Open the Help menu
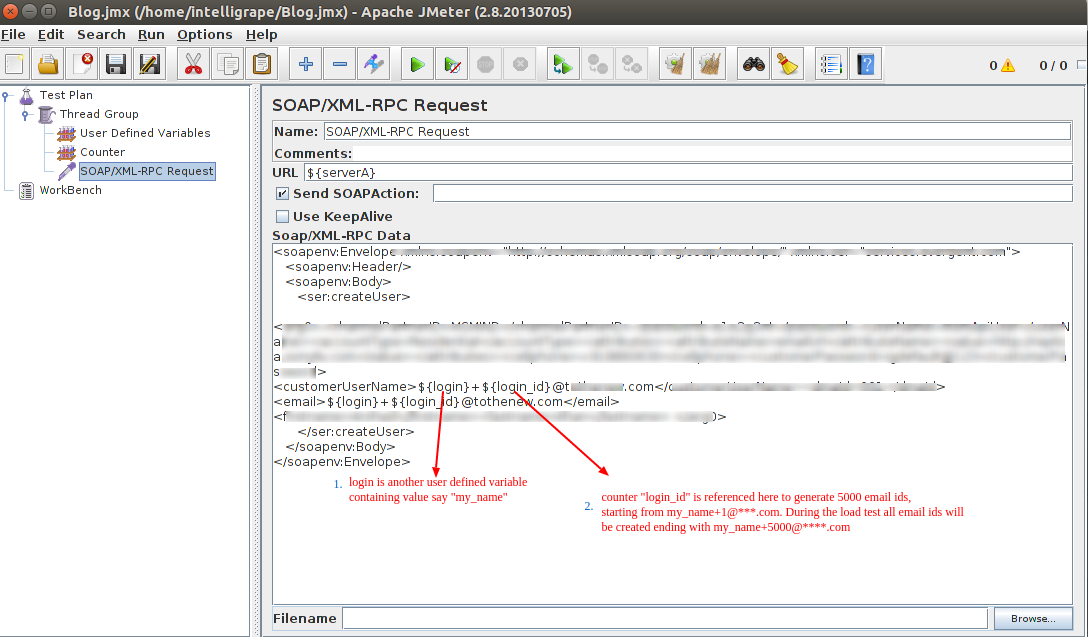This screenshot has height=637, width=1088. (x=262, y=35)
